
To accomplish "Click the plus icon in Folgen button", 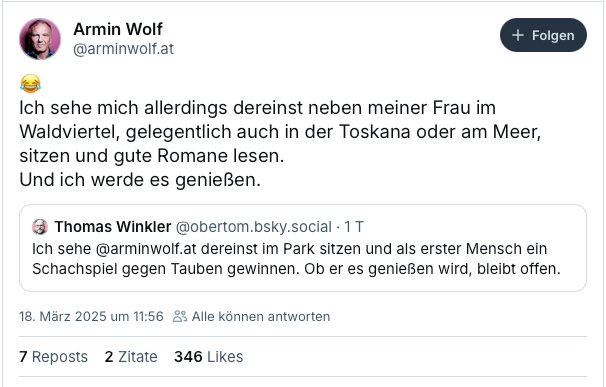I will [x=517, y=35].
